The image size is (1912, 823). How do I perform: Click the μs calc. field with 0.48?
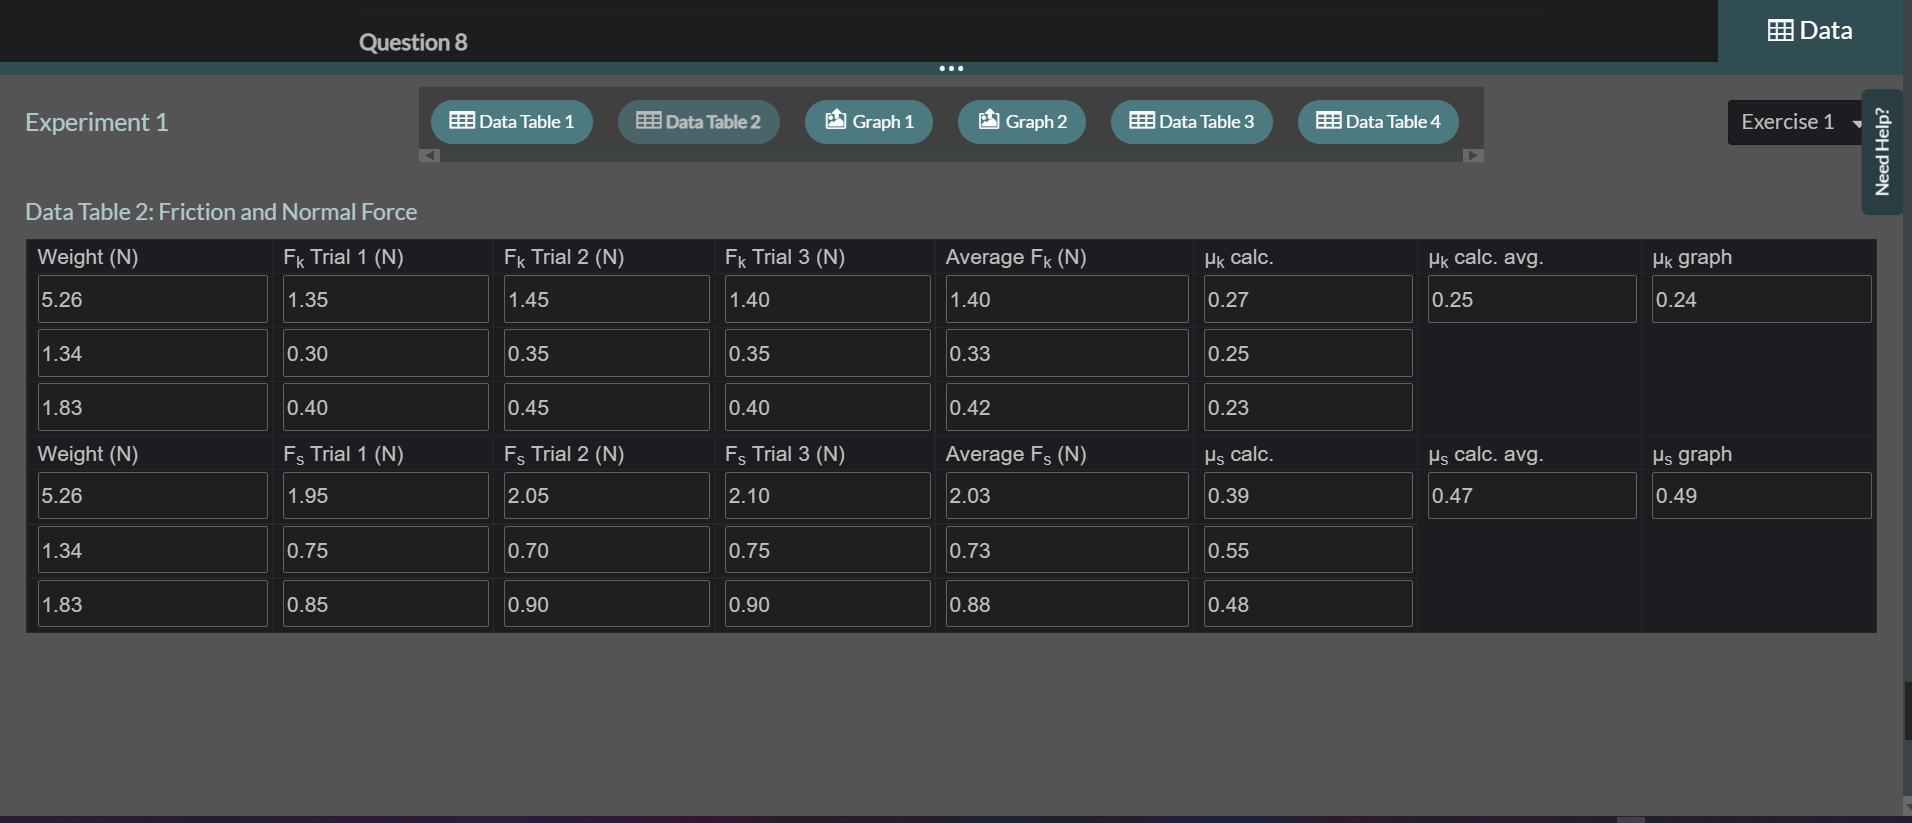[1308, 604]
